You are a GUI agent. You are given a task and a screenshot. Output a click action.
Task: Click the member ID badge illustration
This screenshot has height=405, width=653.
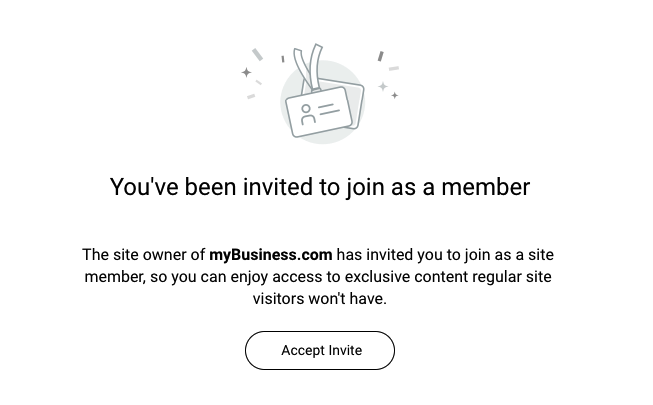318,110
